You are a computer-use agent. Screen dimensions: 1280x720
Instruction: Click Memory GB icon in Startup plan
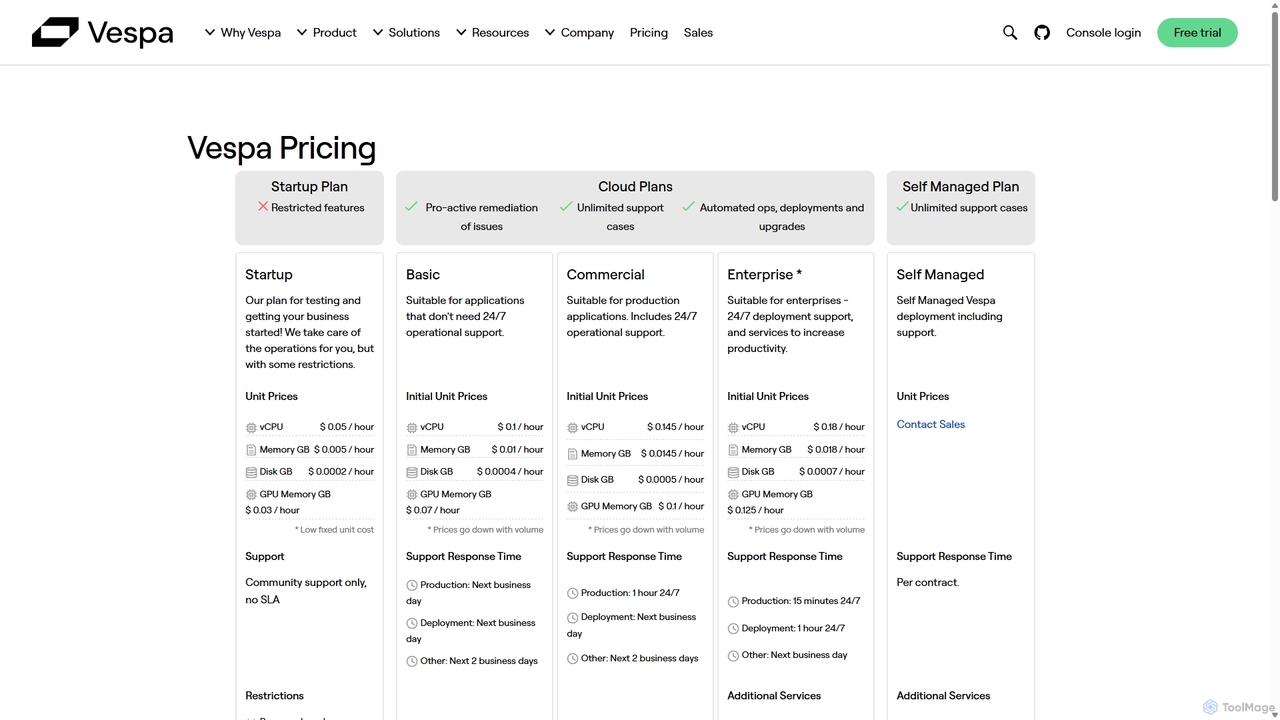(251, 450)
